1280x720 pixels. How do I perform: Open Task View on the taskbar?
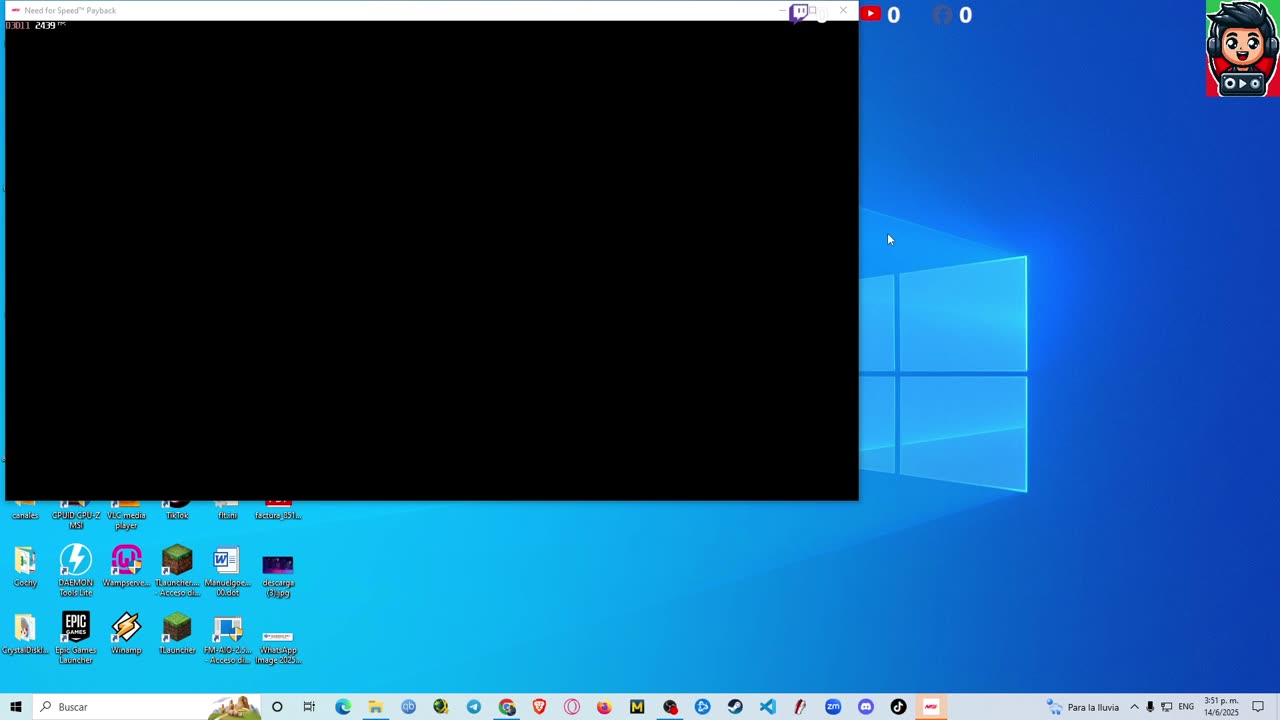coord(309,707)
